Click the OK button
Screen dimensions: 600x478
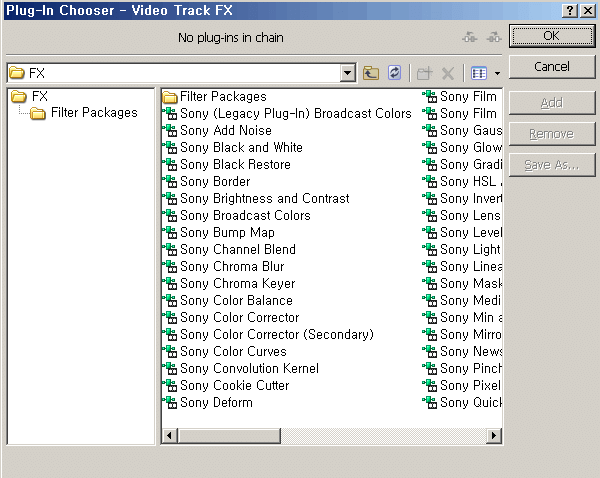click(x=552, y=36)
